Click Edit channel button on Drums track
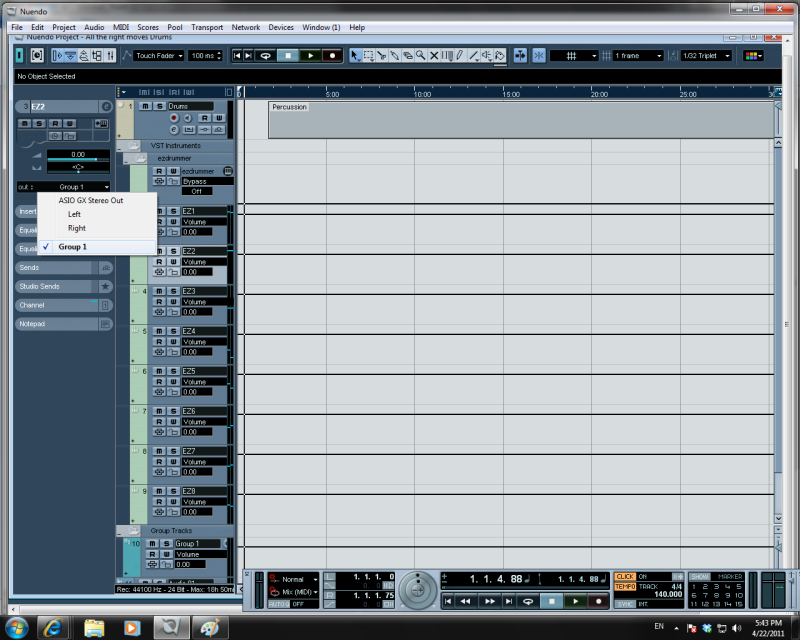This screenshot has height=640, width=800. [x=174, y=130]
